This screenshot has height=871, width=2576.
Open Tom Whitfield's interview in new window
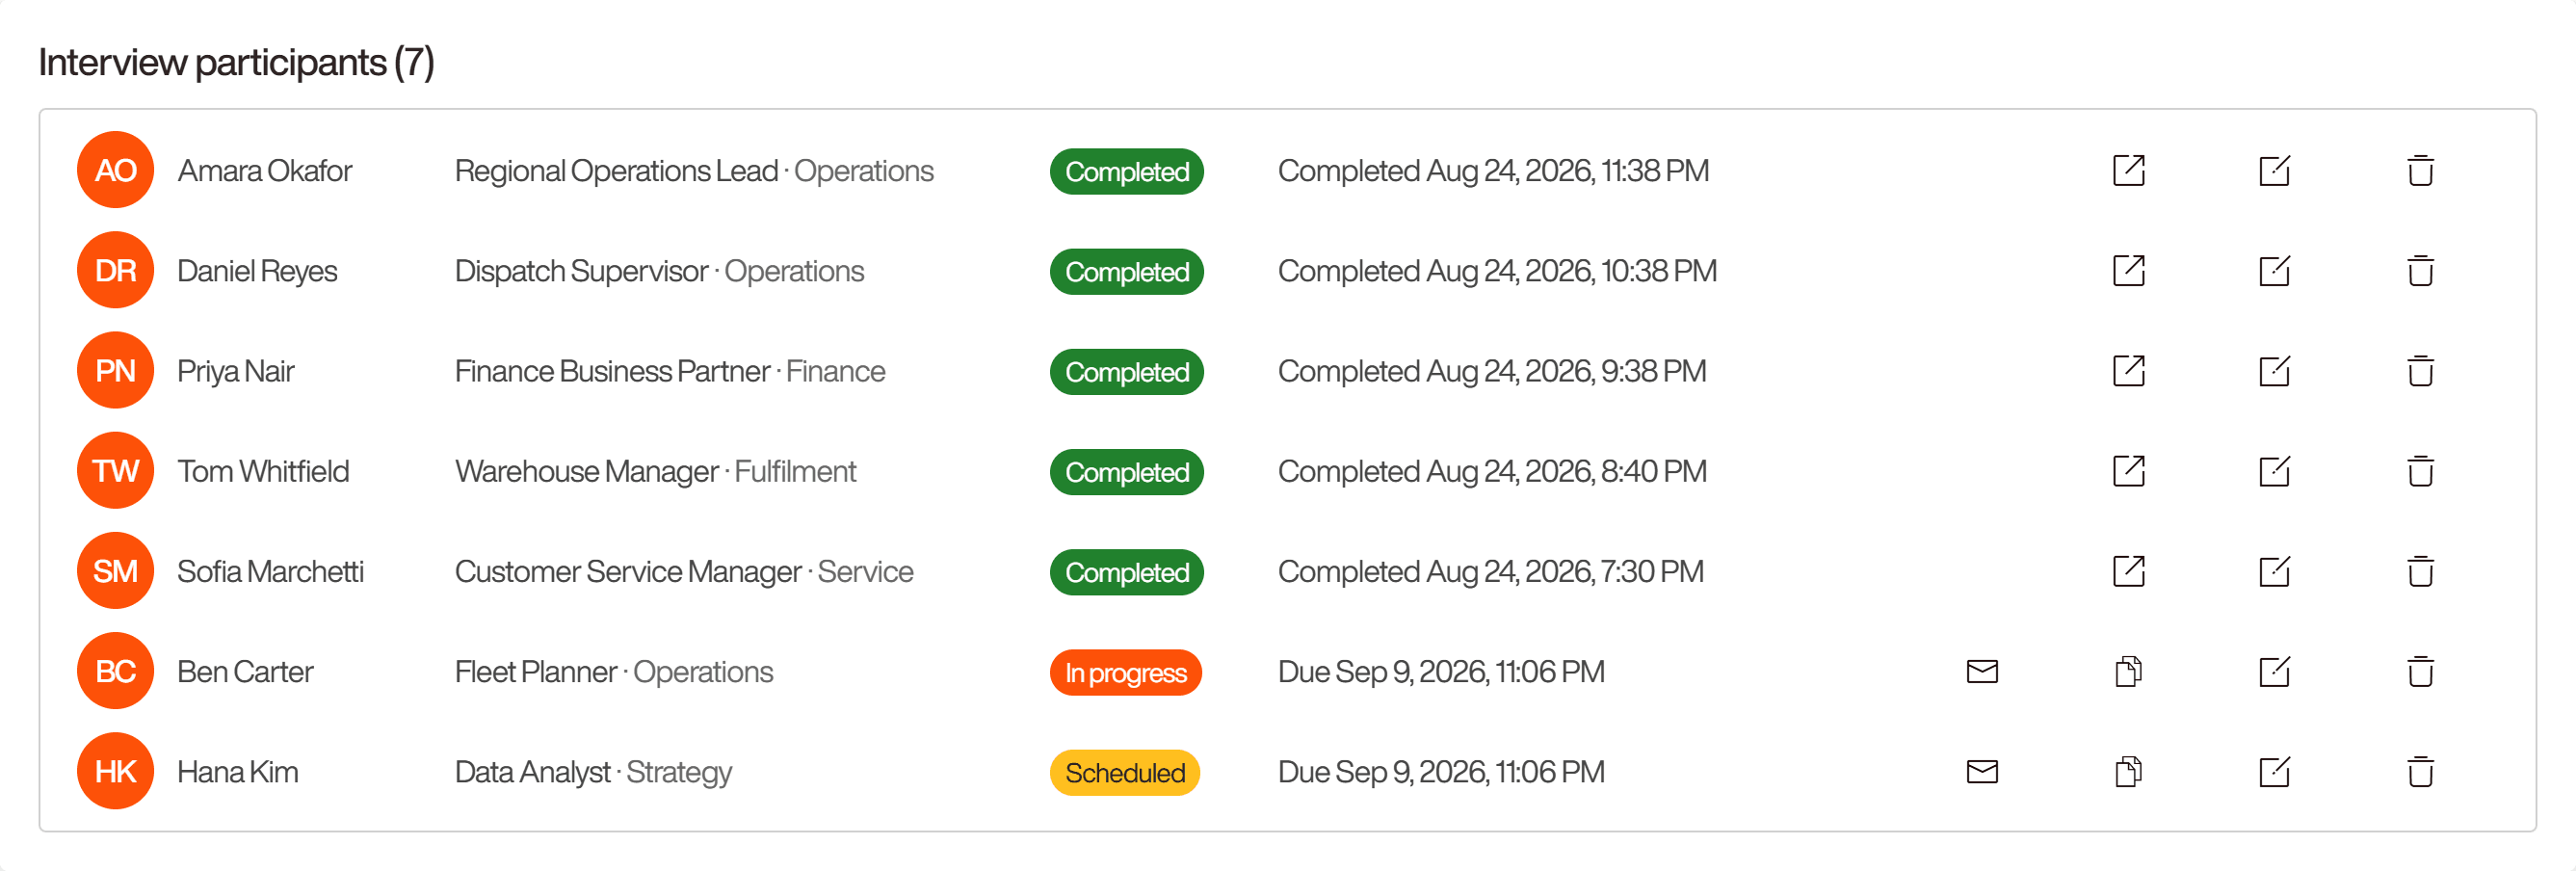point(2128,470)
